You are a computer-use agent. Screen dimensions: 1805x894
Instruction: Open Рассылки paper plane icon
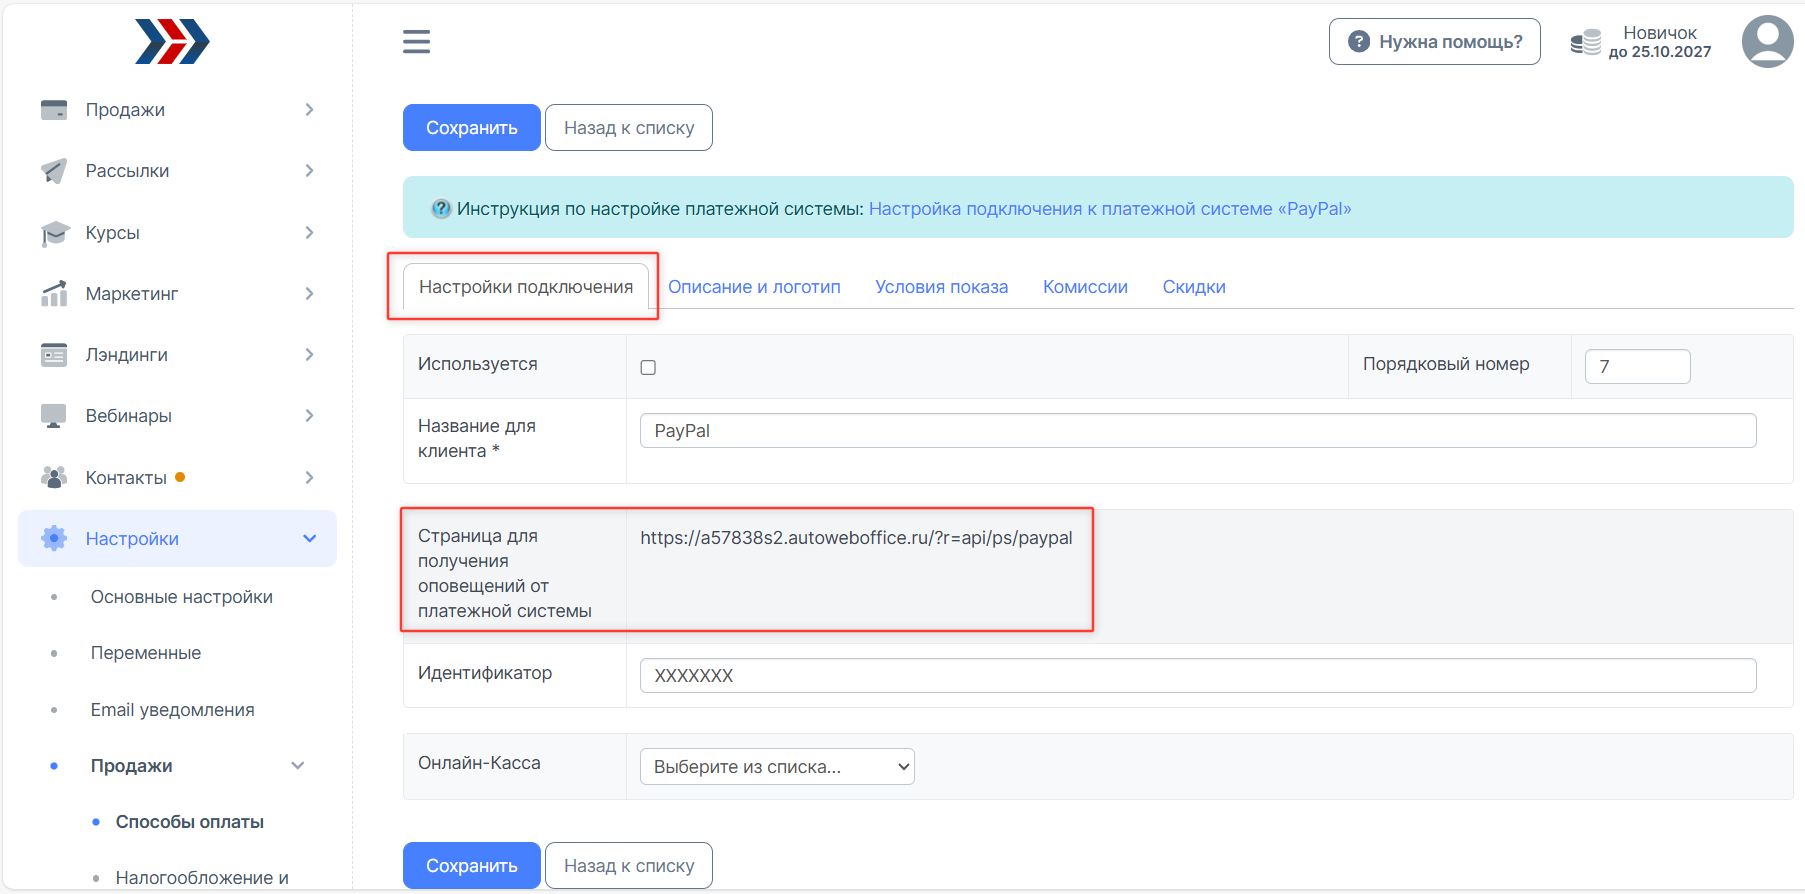(x=54, y=171)
